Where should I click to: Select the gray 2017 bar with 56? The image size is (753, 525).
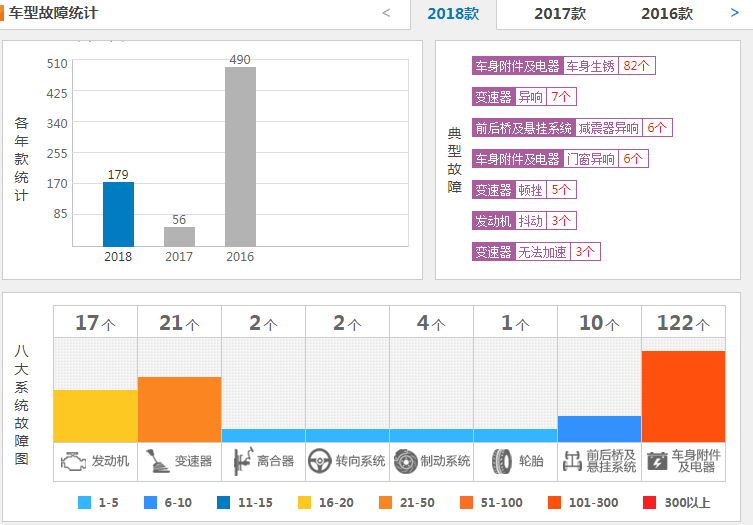click(x=179, y=236)
